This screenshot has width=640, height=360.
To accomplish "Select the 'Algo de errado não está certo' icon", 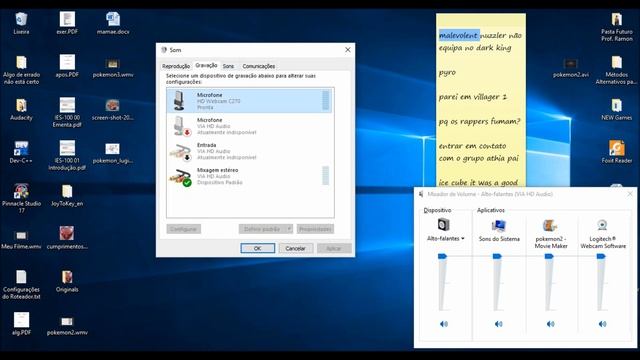I will 21,70.
